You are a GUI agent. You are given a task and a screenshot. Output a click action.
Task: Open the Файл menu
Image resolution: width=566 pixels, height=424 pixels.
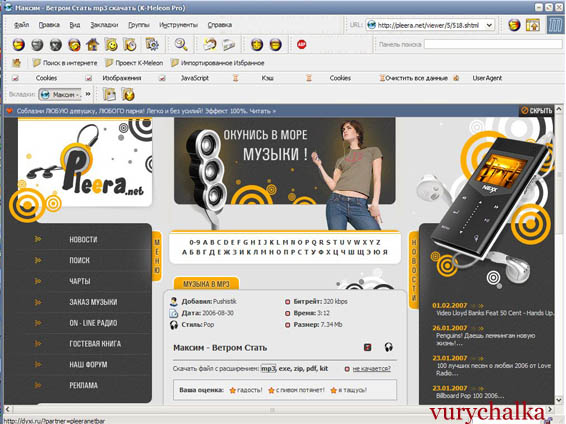(x=22, y=25)
